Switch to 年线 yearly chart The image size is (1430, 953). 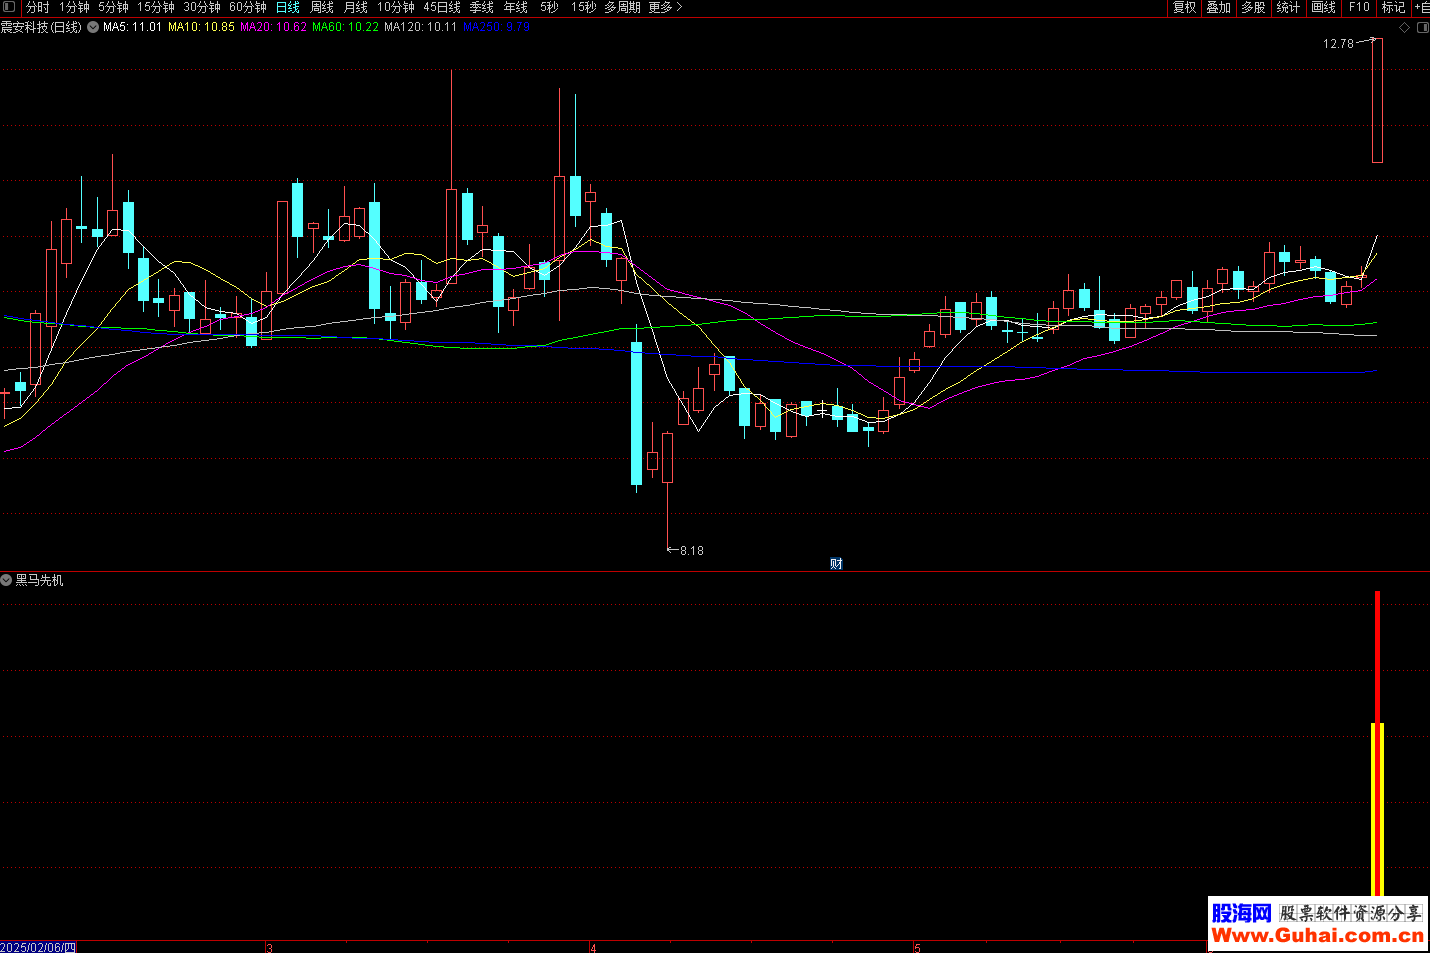[x=516, y=7]
